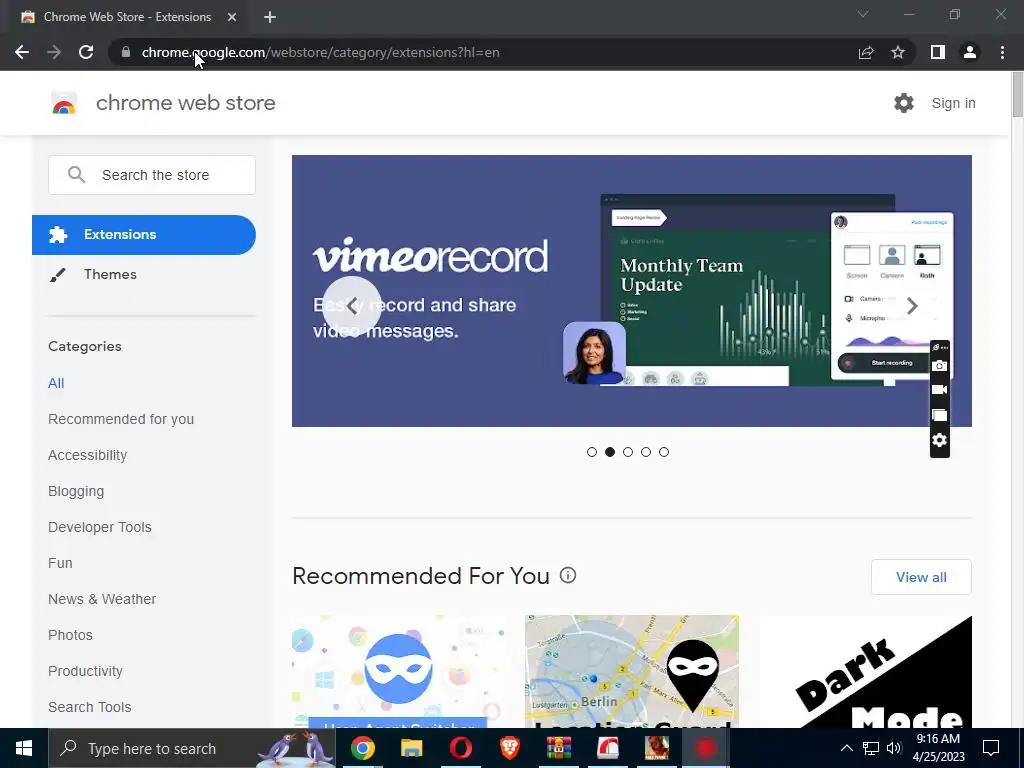
Task: Click the Sign in link
Action: pyautogui.click(x=953, y=103)
